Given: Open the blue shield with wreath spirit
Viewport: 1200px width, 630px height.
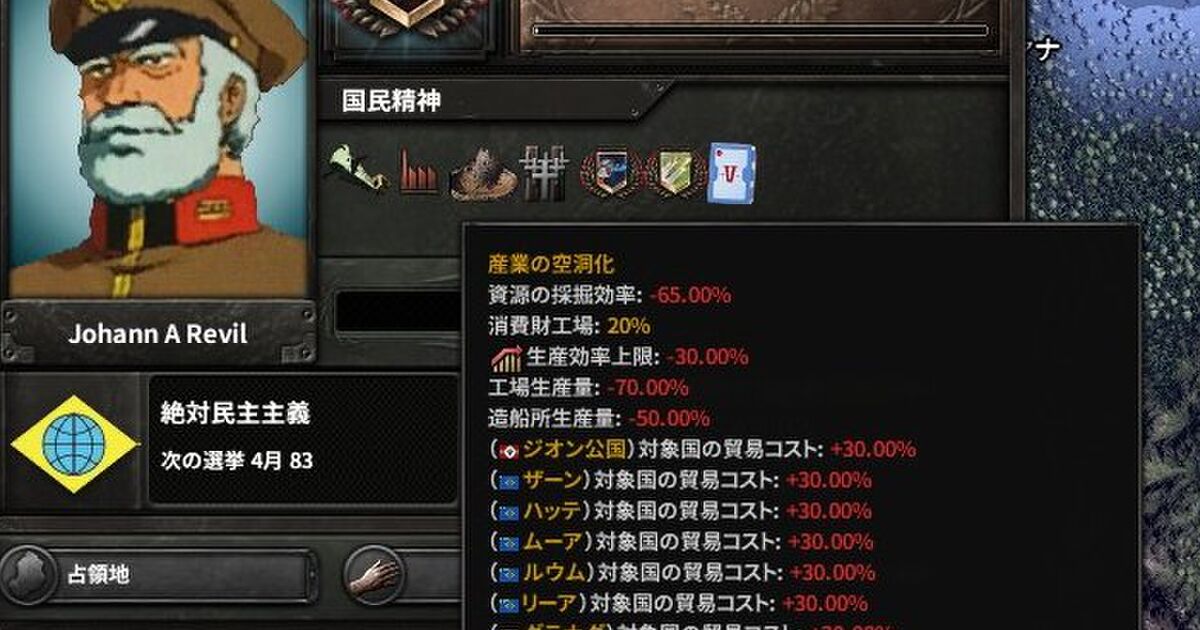Looking at the screenshot, I should (x=610, y=173).
